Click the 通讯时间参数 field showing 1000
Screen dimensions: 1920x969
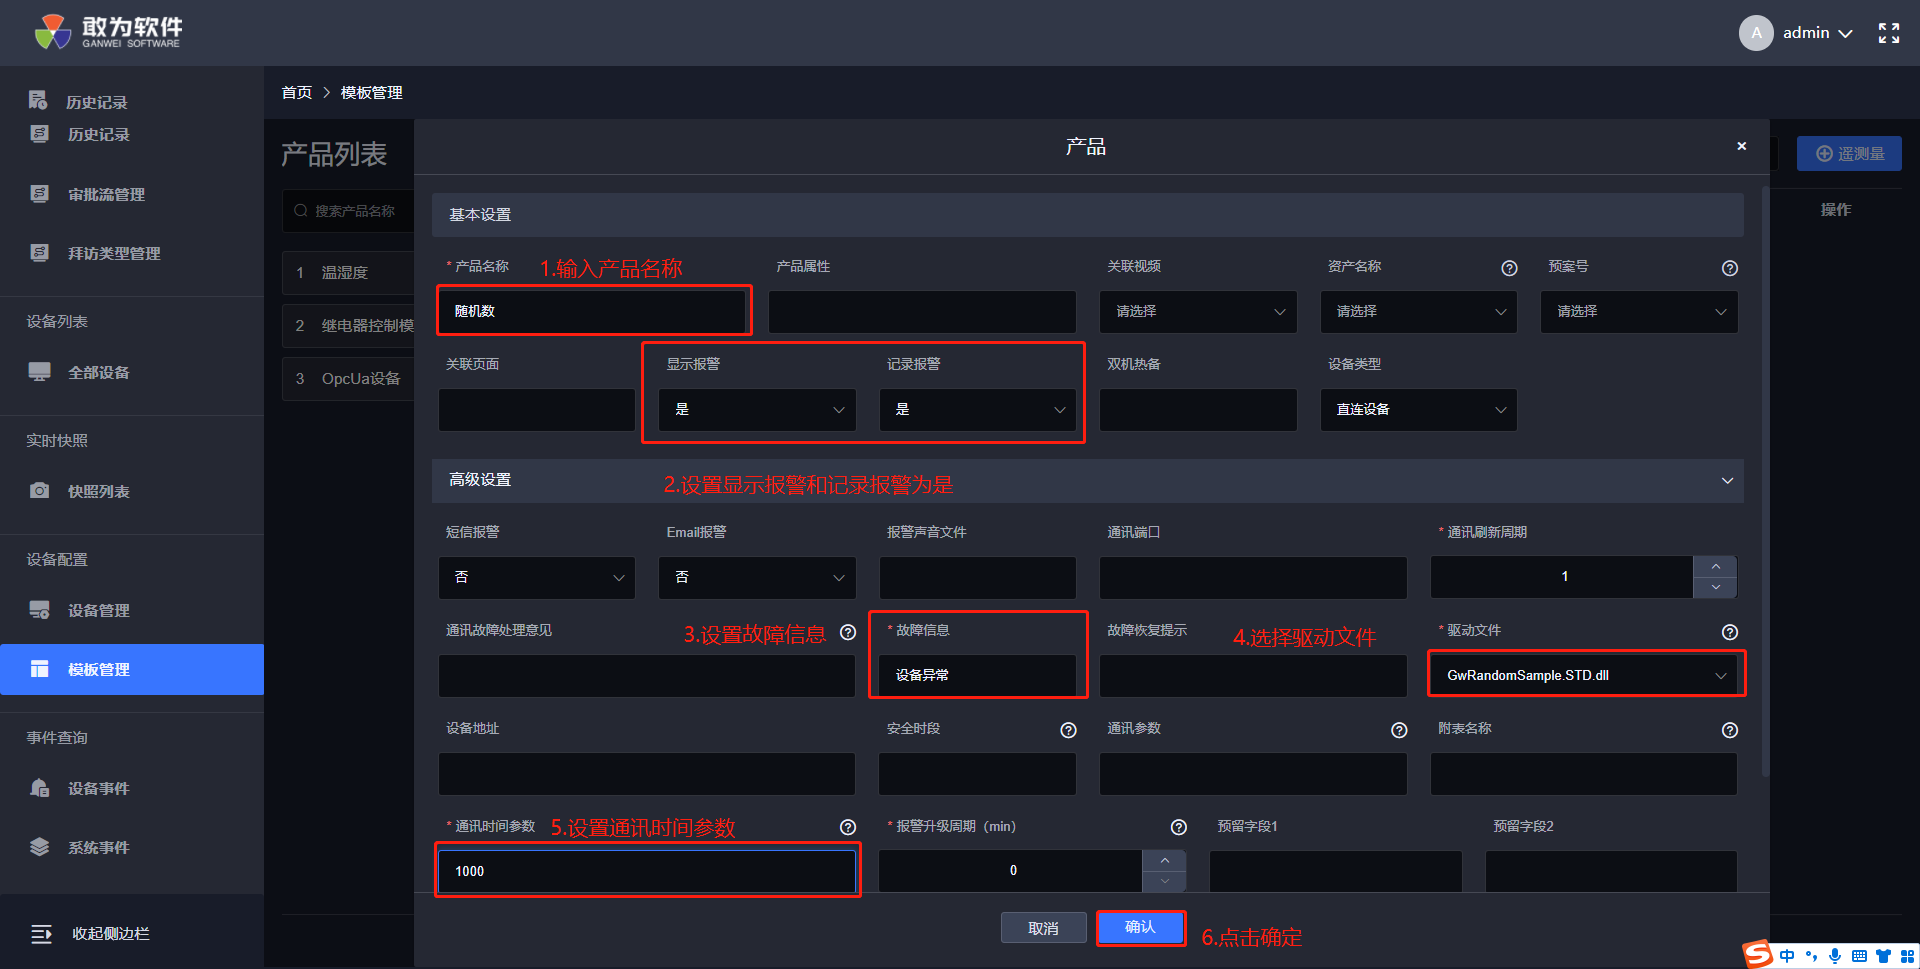tap(647, 871)
